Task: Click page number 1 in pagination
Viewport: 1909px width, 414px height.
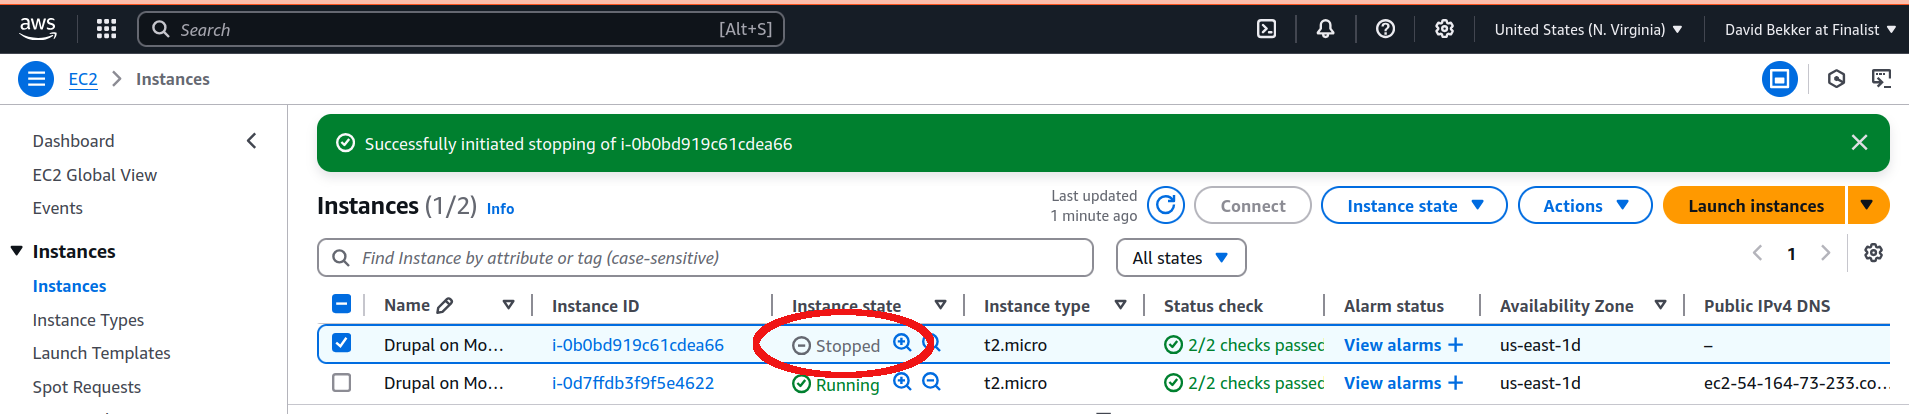Action: 1791,254
